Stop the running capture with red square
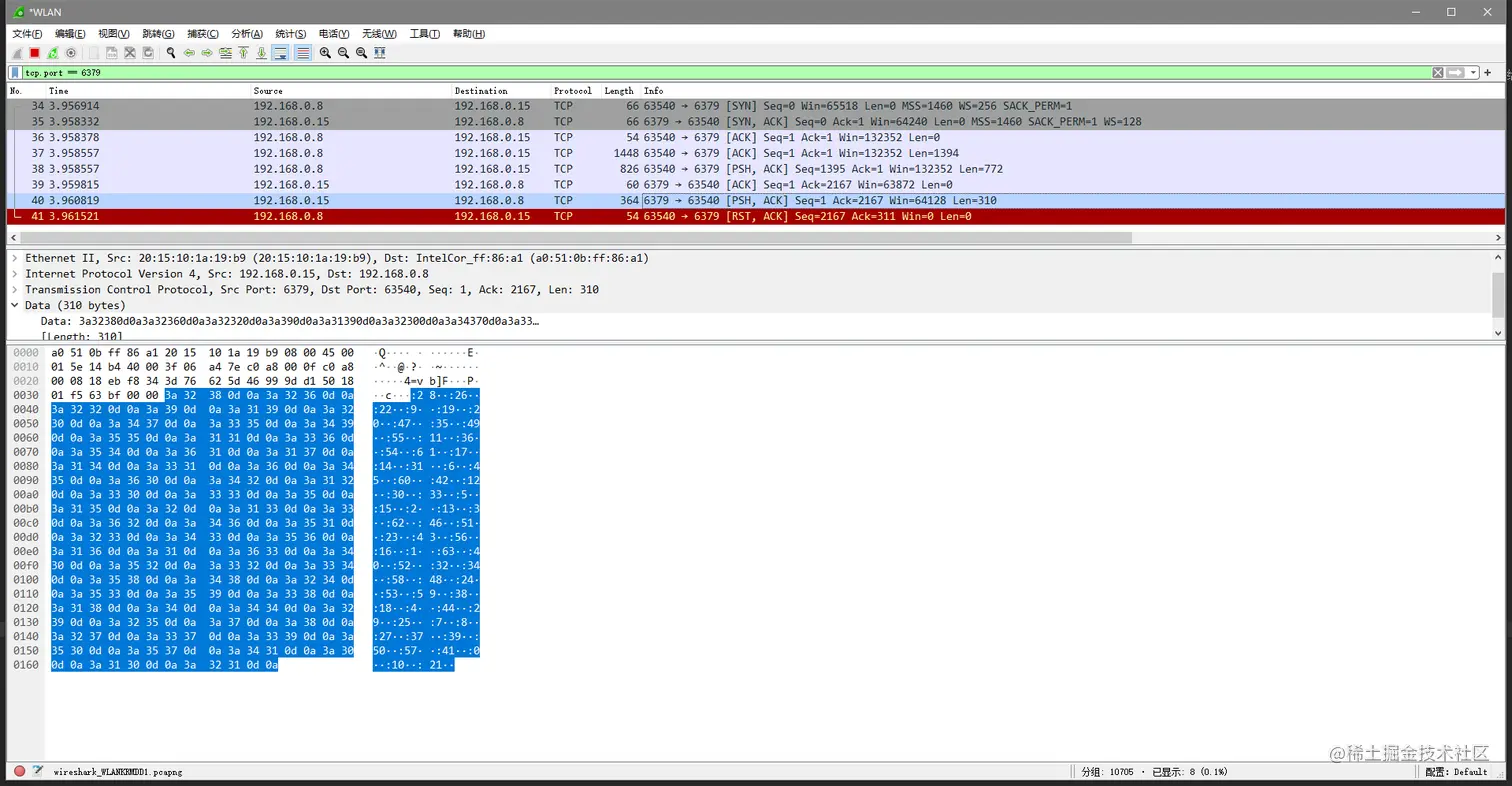The width and height of the screenshot is (1512, 786). [34, 53]
